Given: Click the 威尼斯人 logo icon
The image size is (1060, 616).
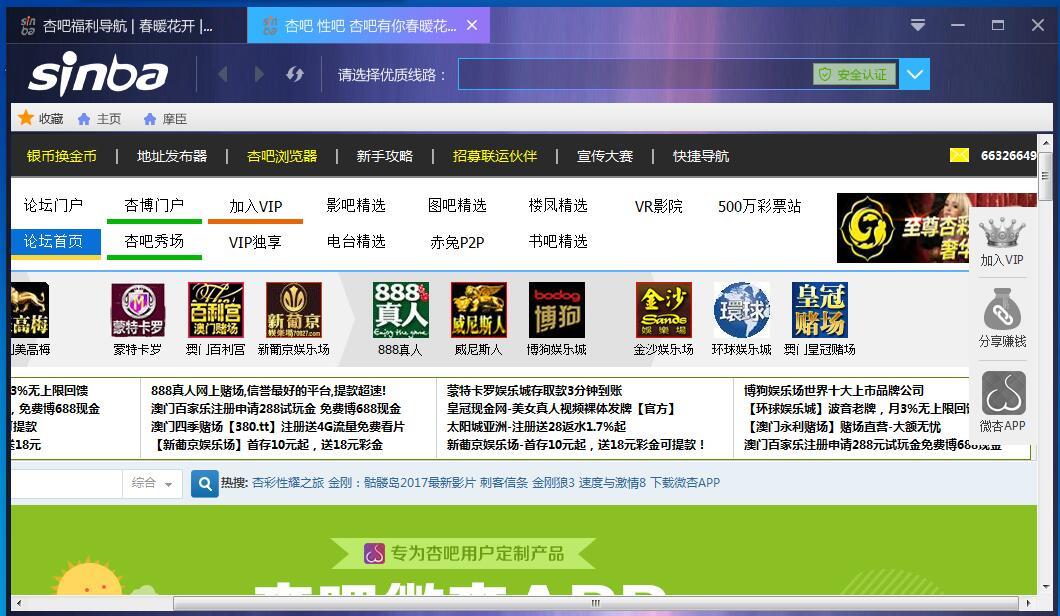Looking at the screenshot, I should point(479,310).
